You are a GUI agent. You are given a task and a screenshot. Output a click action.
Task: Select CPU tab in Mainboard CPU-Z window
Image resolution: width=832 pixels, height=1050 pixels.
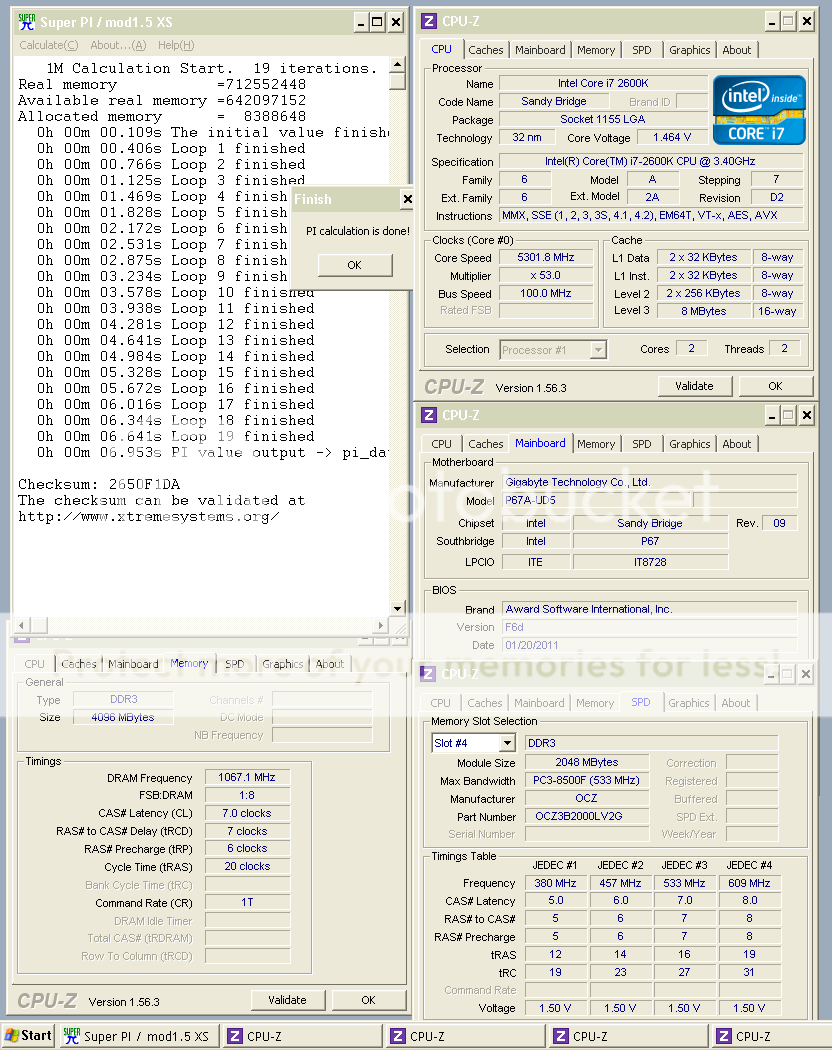tap(441, 444)
